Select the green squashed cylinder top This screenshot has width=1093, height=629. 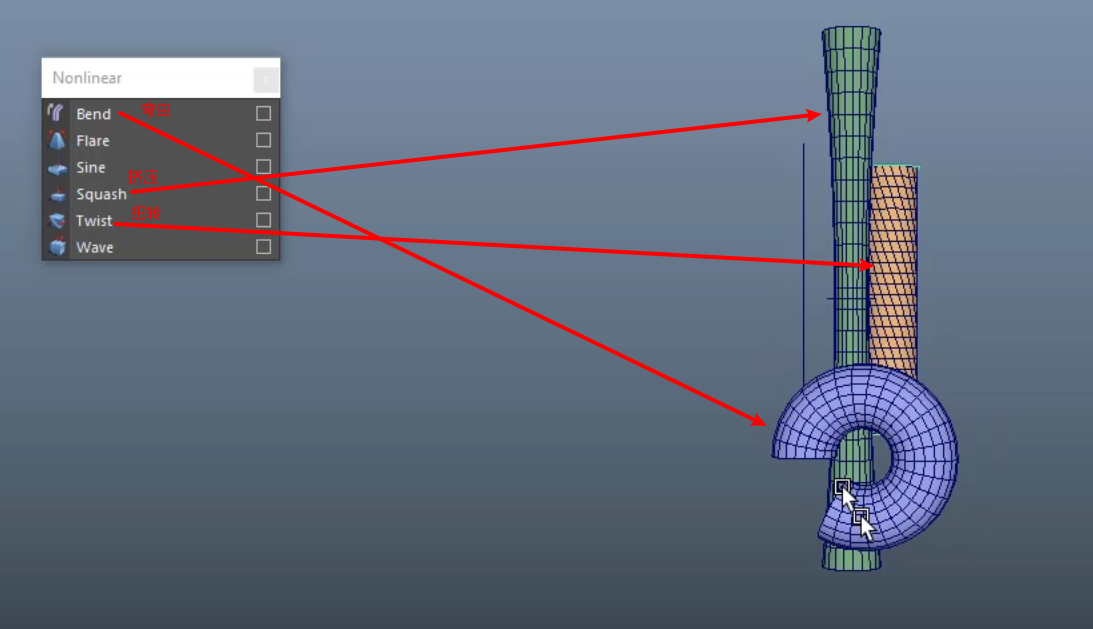point(851,70)
